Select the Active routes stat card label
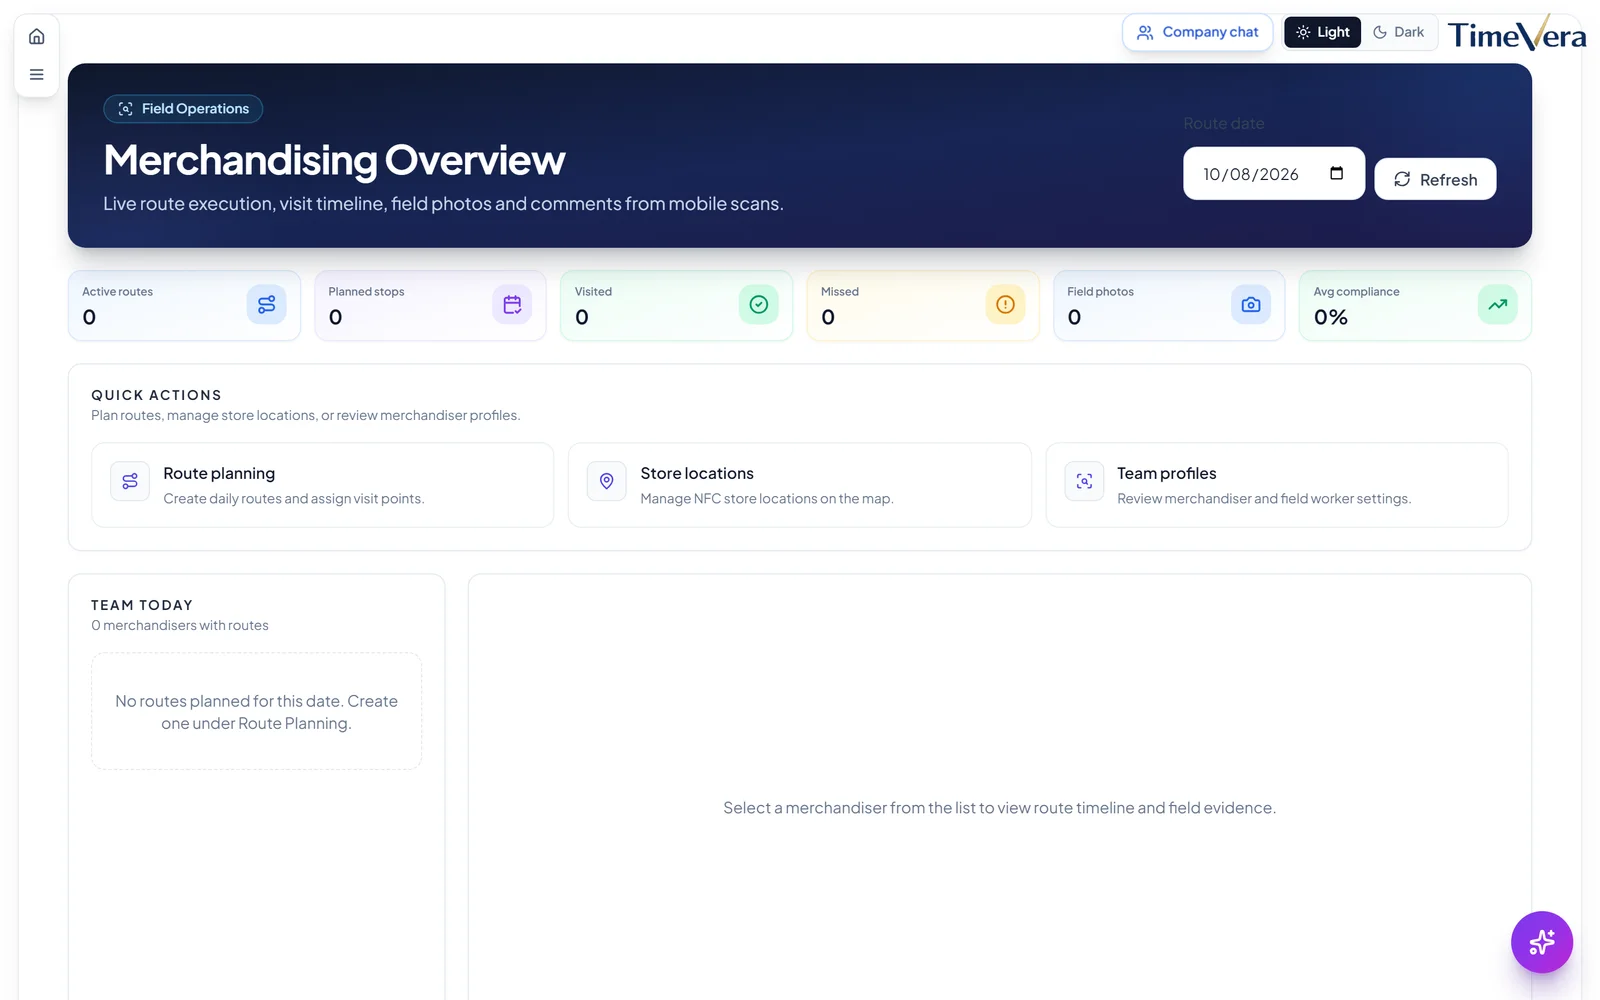The image size is (1600, 1000). pos(117,292)
